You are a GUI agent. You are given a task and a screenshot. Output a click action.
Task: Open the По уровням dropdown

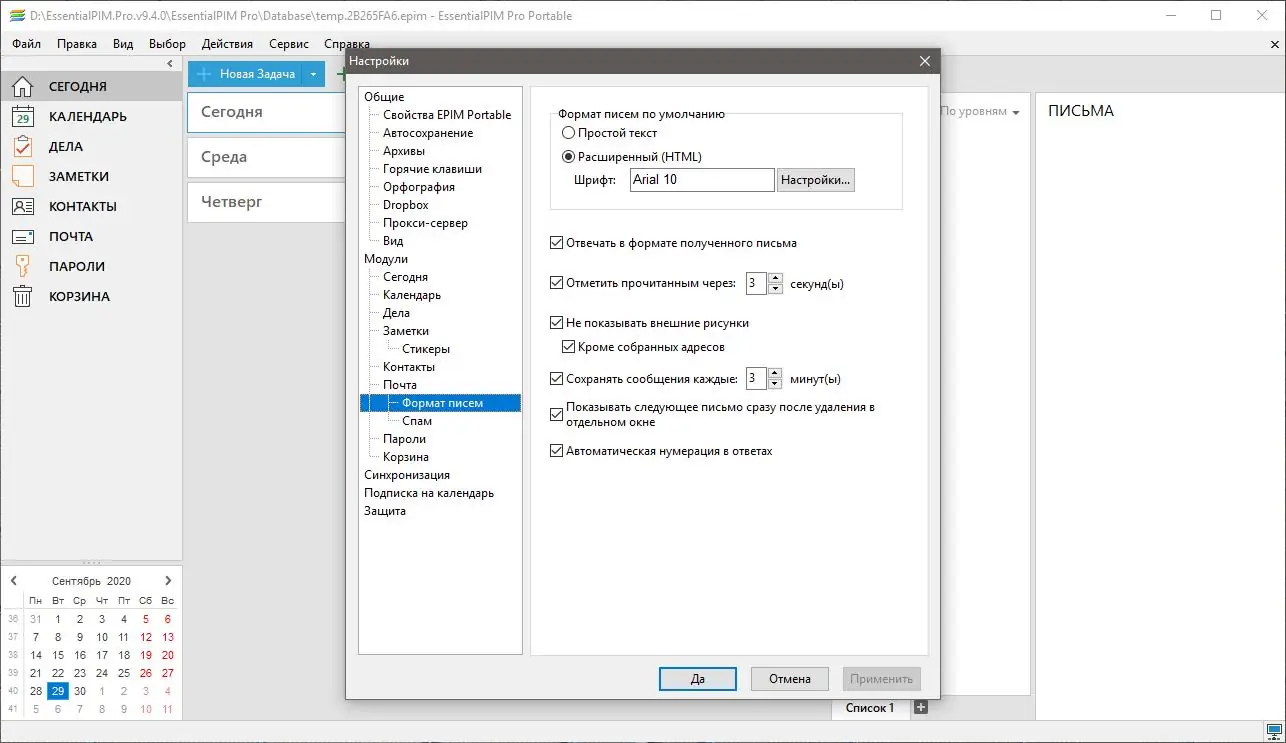(x=977, y=111)
